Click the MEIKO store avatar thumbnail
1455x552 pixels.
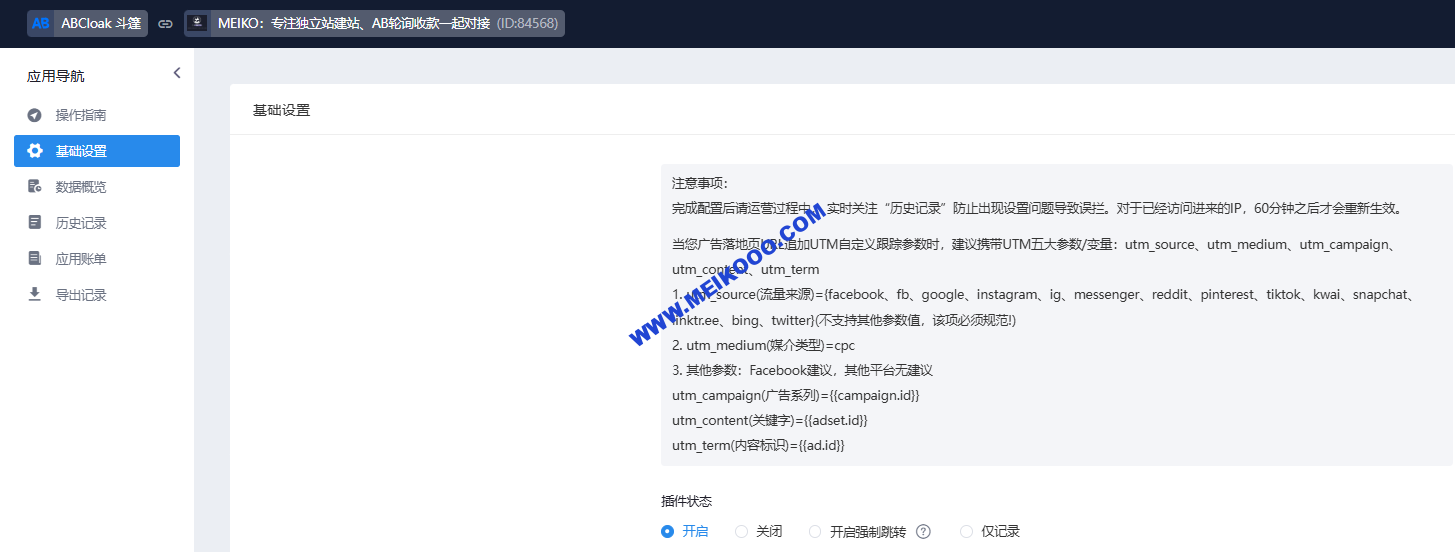(198, 23)
